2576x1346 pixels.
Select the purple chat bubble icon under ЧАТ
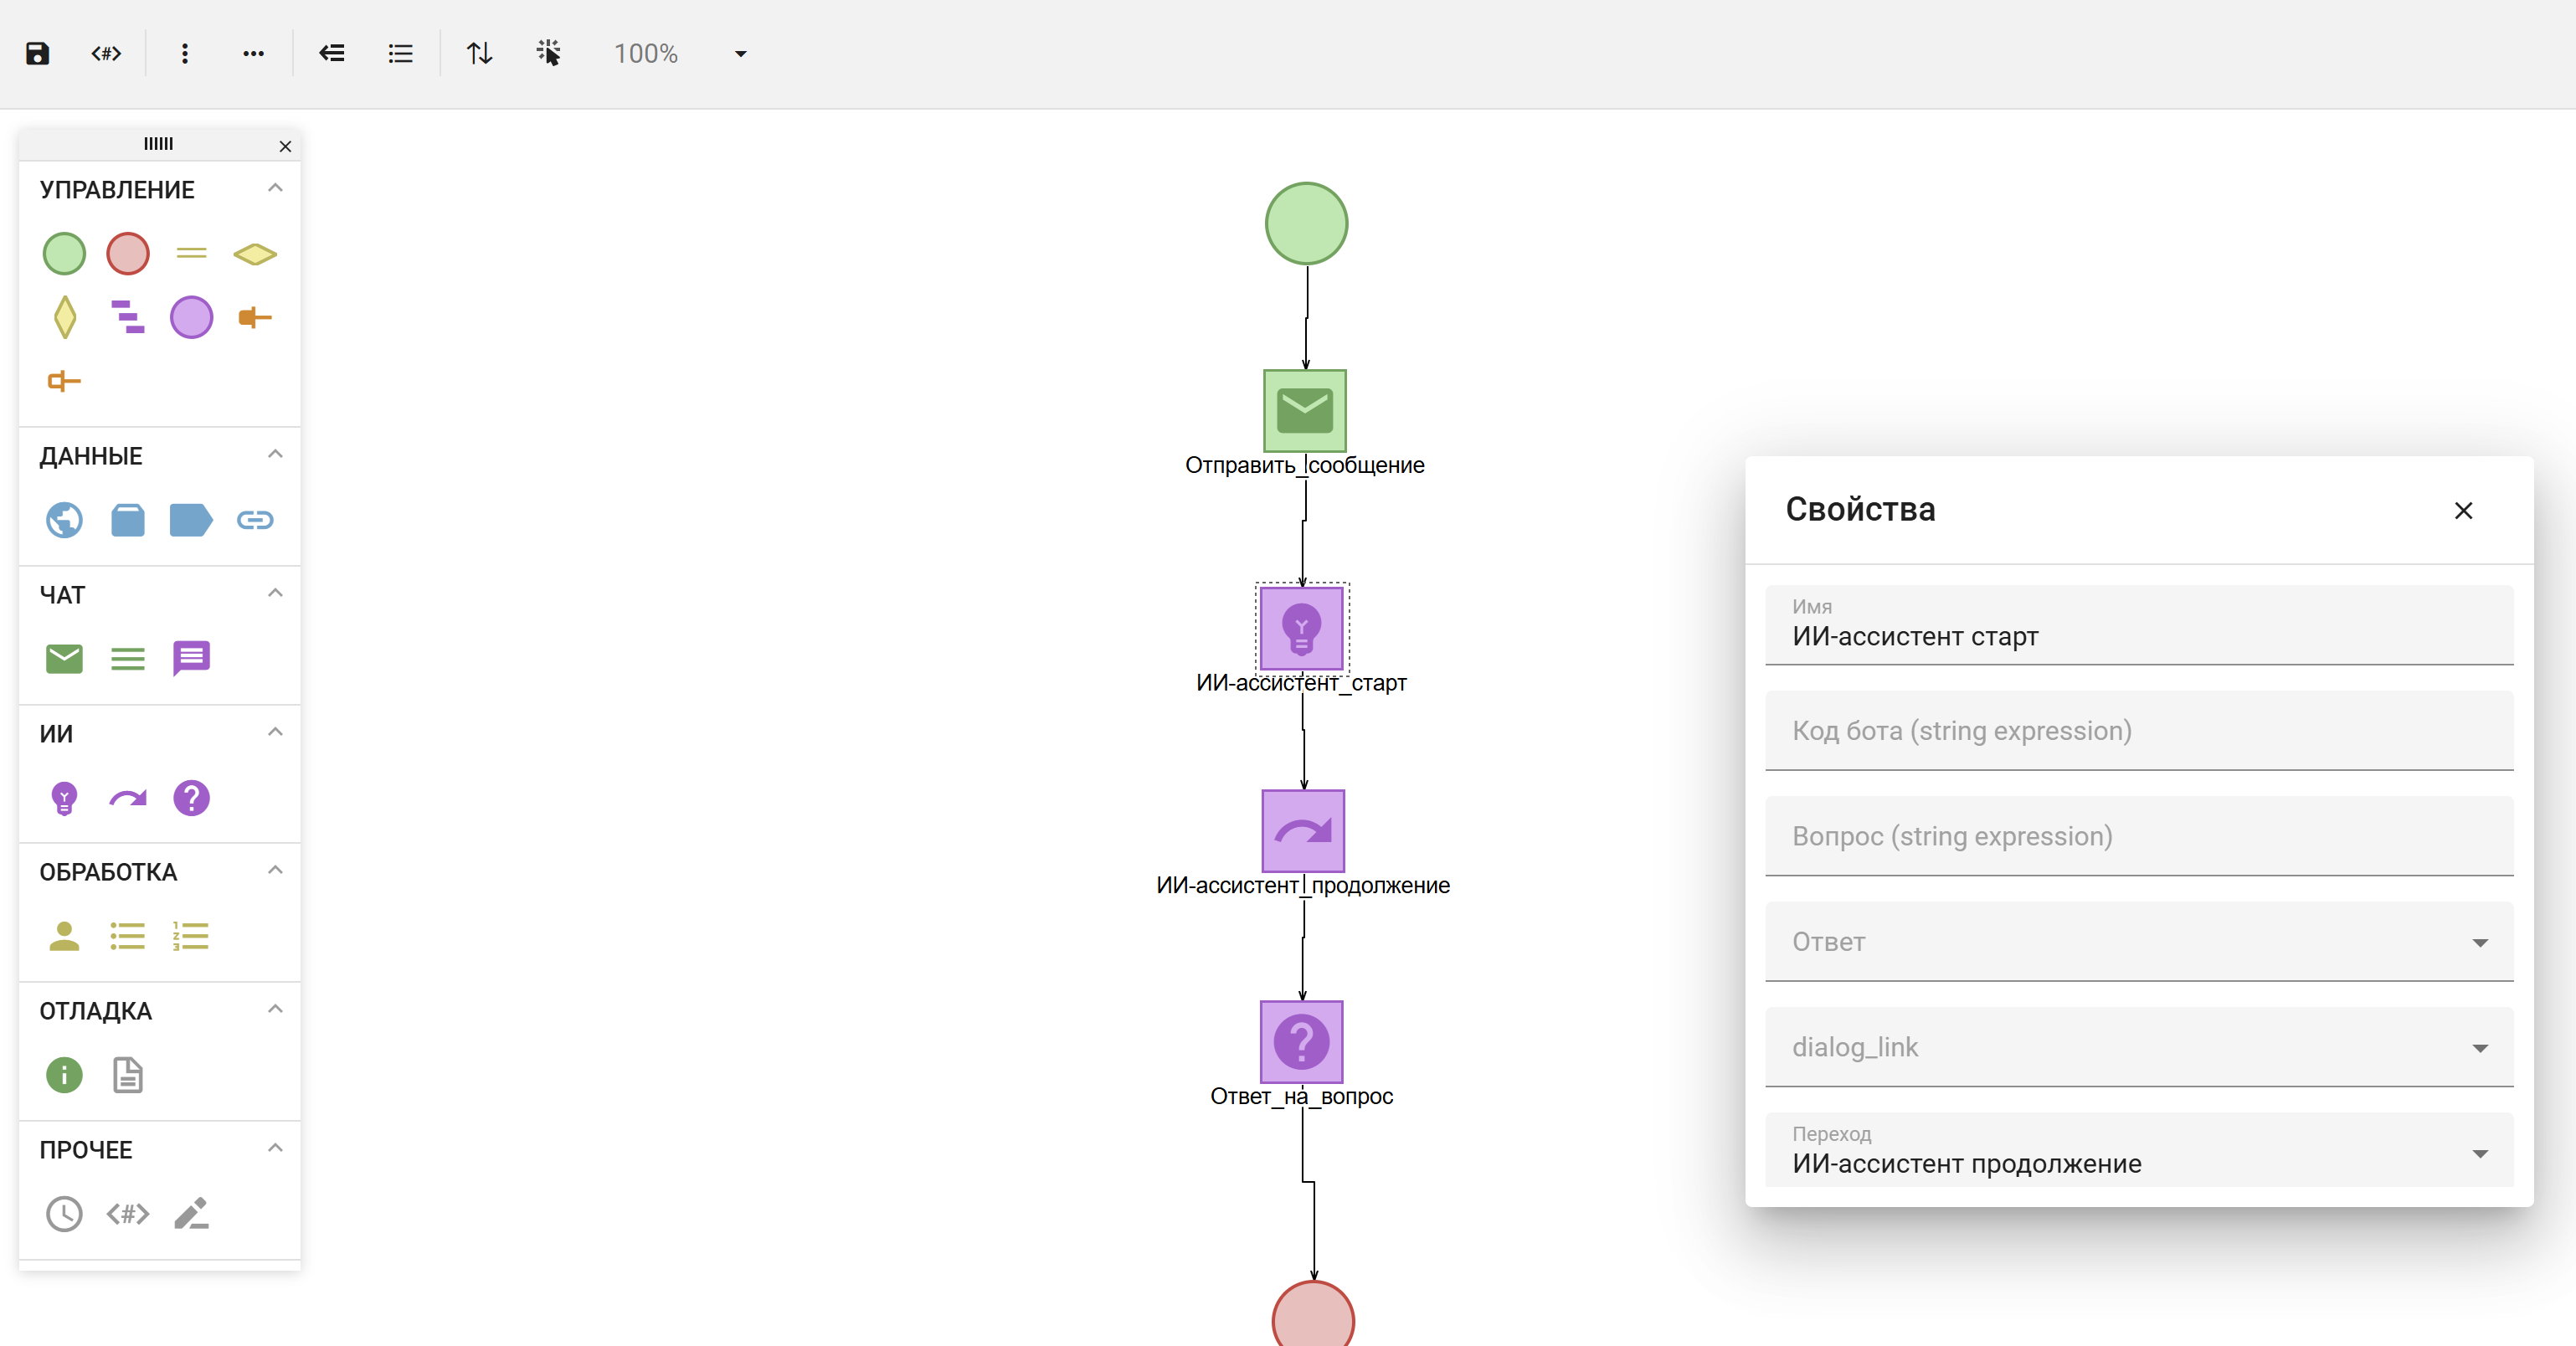191,658
